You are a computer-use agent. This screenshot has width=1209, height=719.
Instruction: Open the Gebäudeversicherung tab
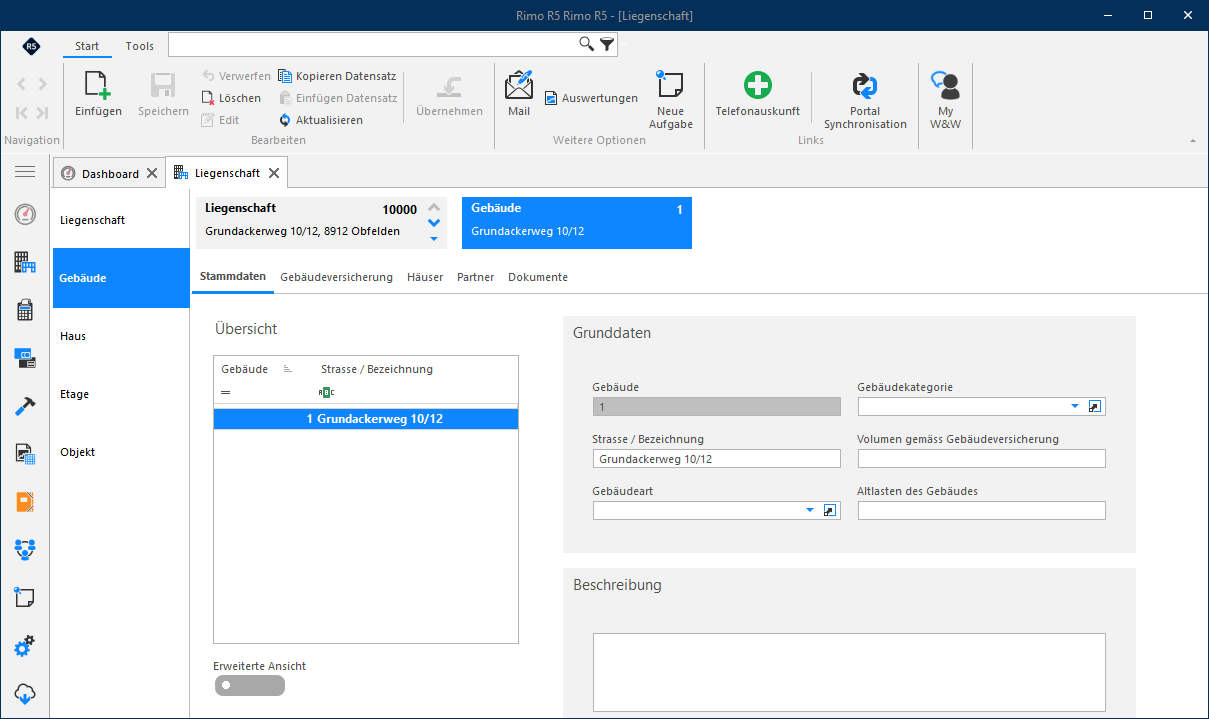[x=336, y=277]
